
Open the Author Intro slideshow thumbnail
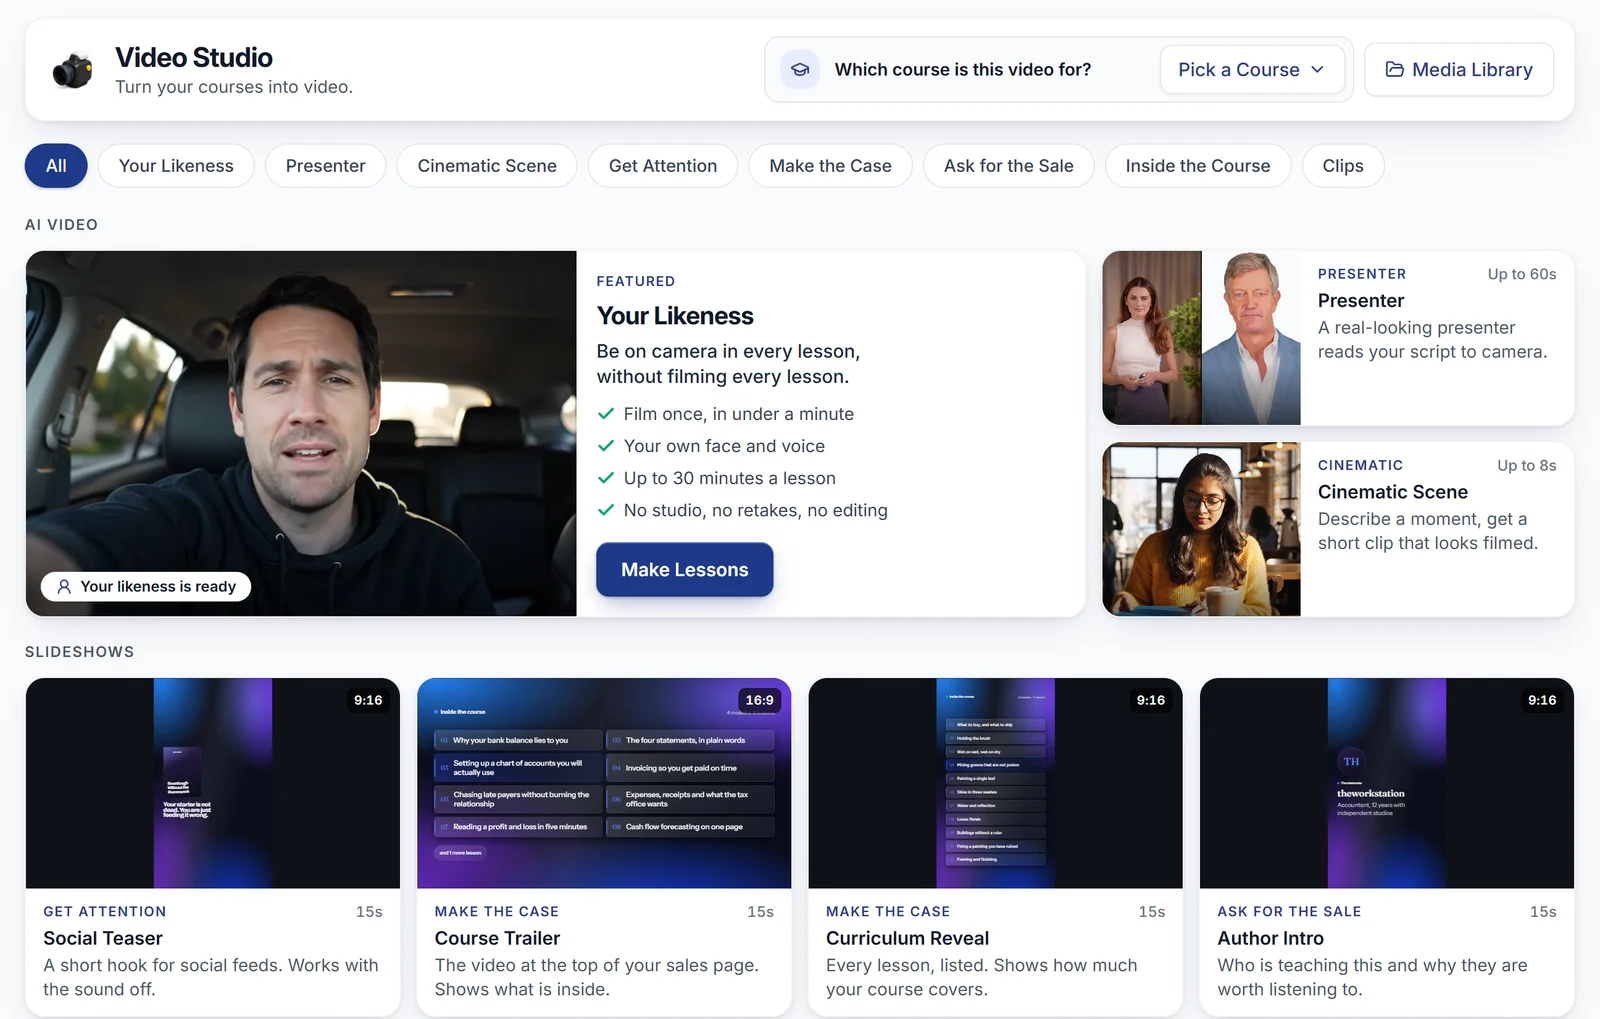[1387, 783]
